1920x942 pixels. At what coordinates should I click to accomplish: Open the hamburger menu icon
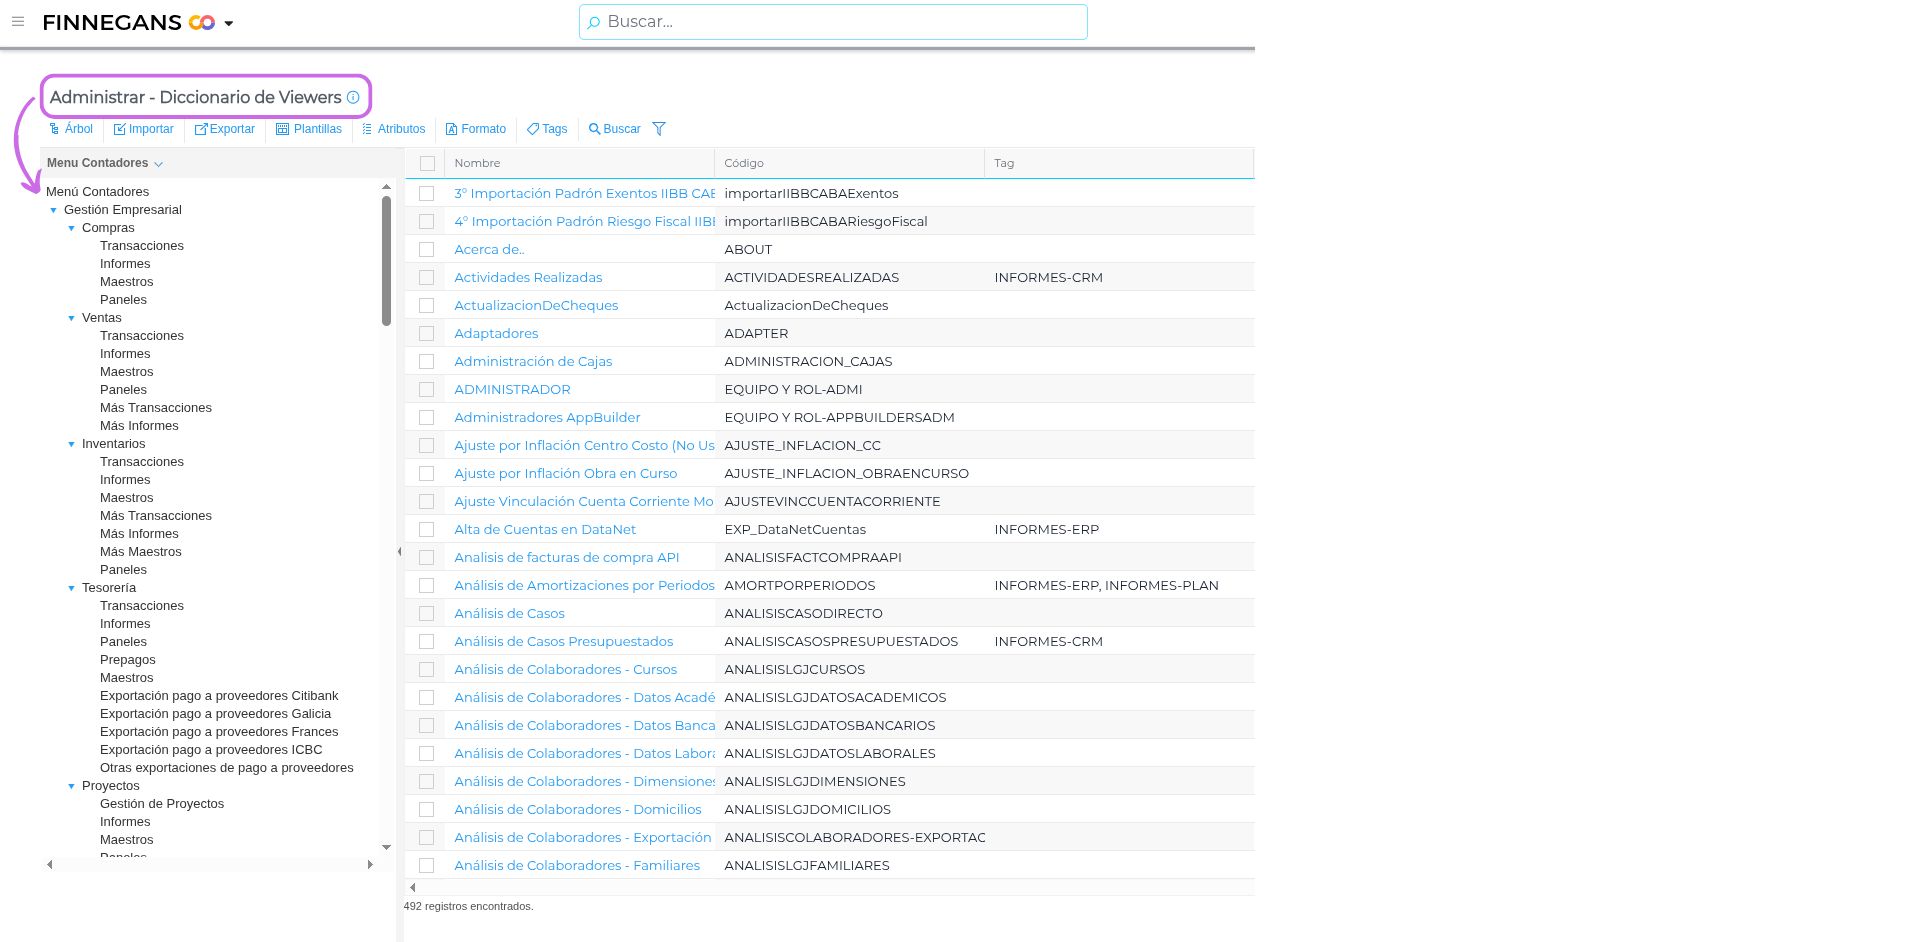pyautogui.click(x=18, y=21)
